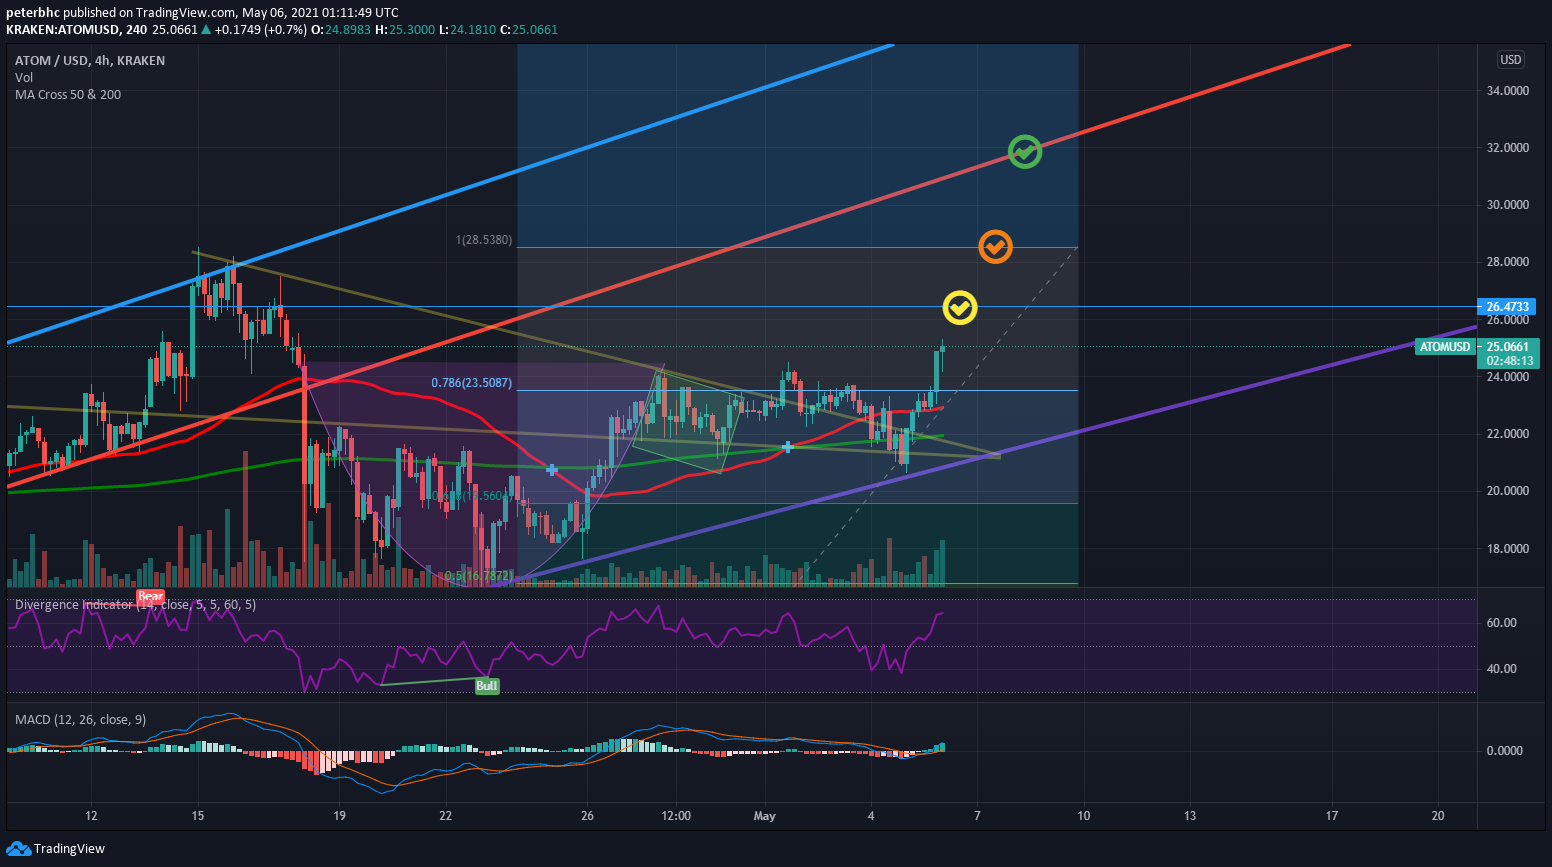Viewport: 1552px width, 867px height.
Task: Select the blue plus marker near May 1
Action: [x=788, y=447]
